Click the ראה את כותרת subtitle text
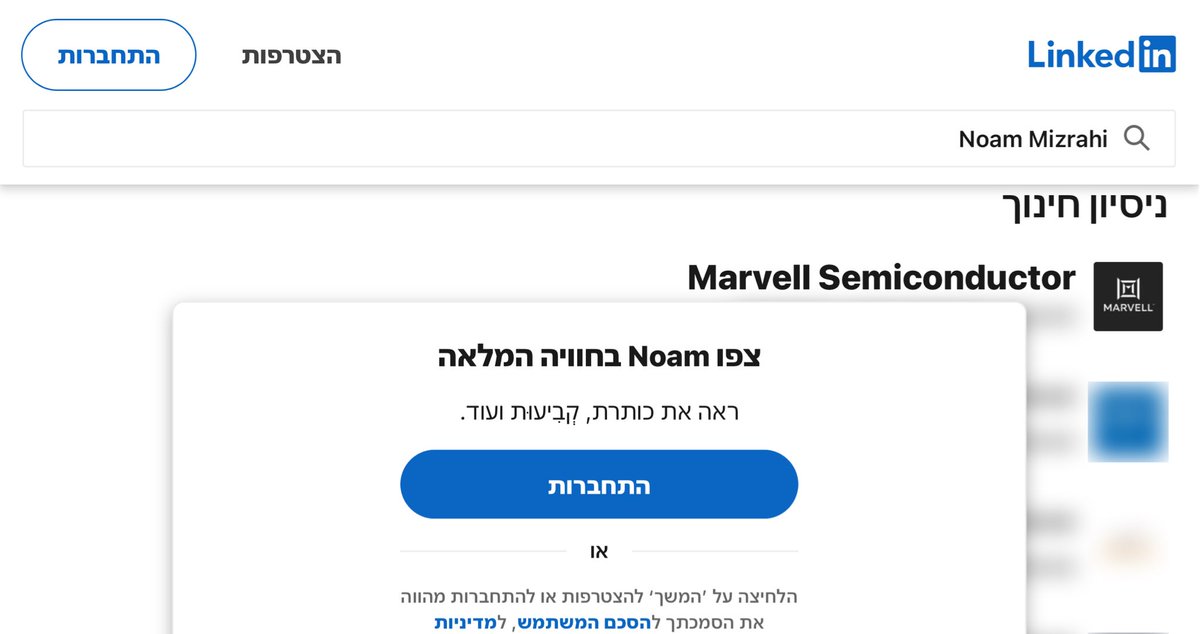The image size is (1200, 634). (599, 412)
